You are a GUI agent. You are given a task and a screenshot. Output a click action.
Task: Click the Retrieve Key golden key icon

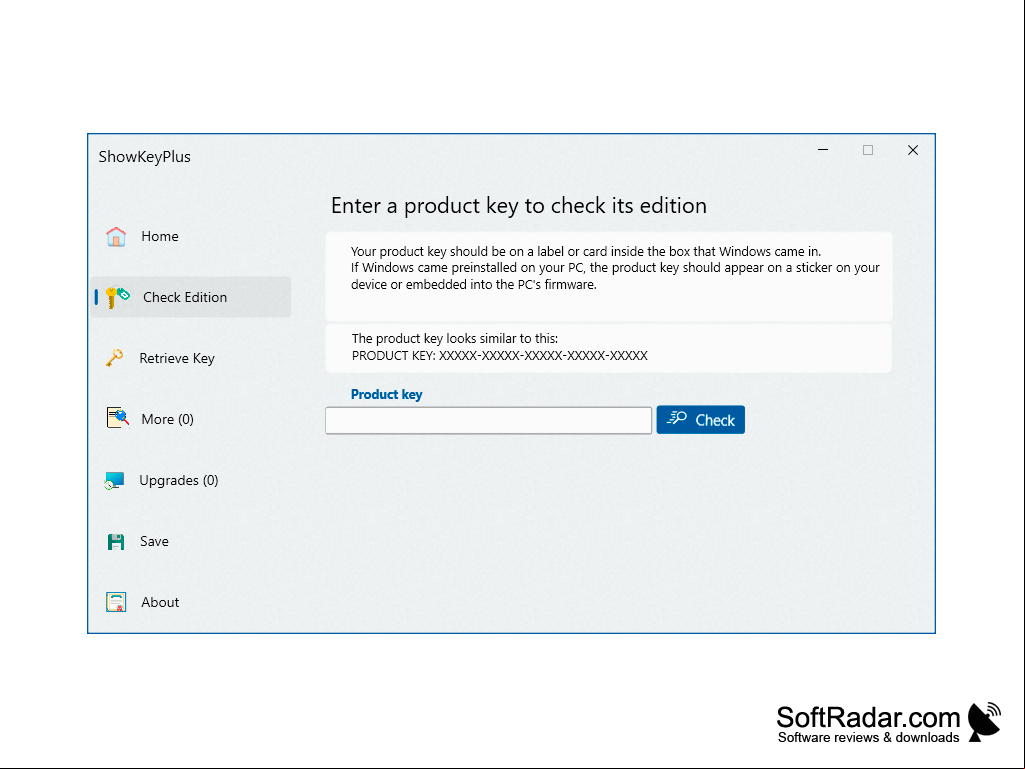click(x=114, y=358)
